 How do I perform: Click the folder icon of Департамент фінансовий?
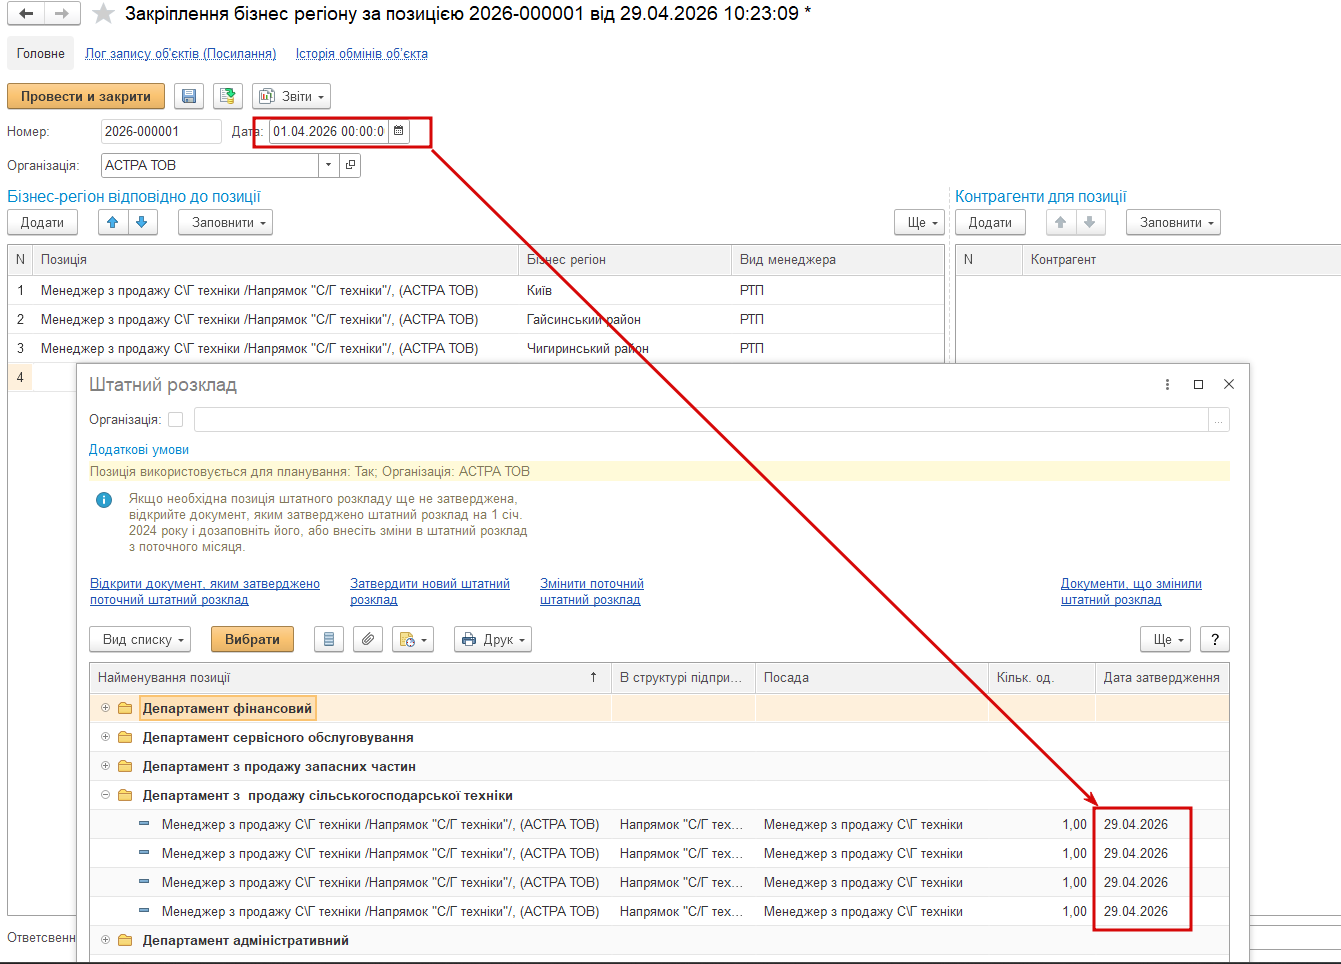tap(125, 708)
